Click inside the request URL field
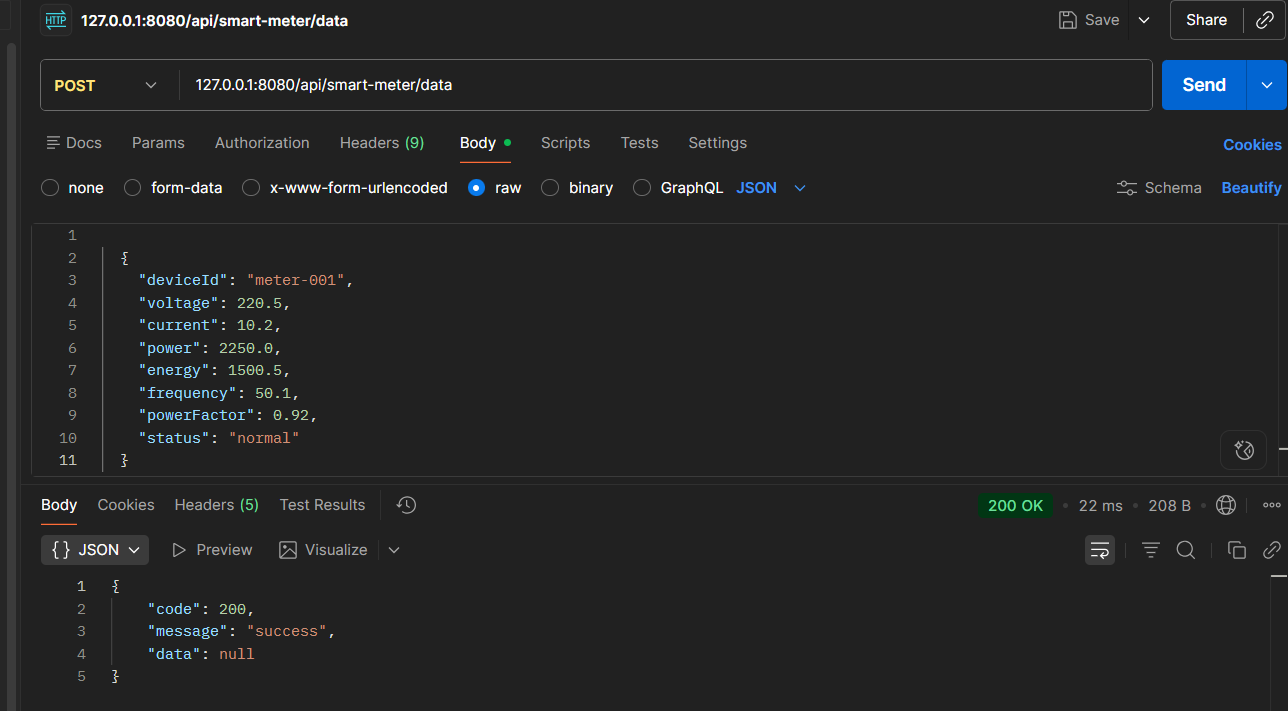 665,85
